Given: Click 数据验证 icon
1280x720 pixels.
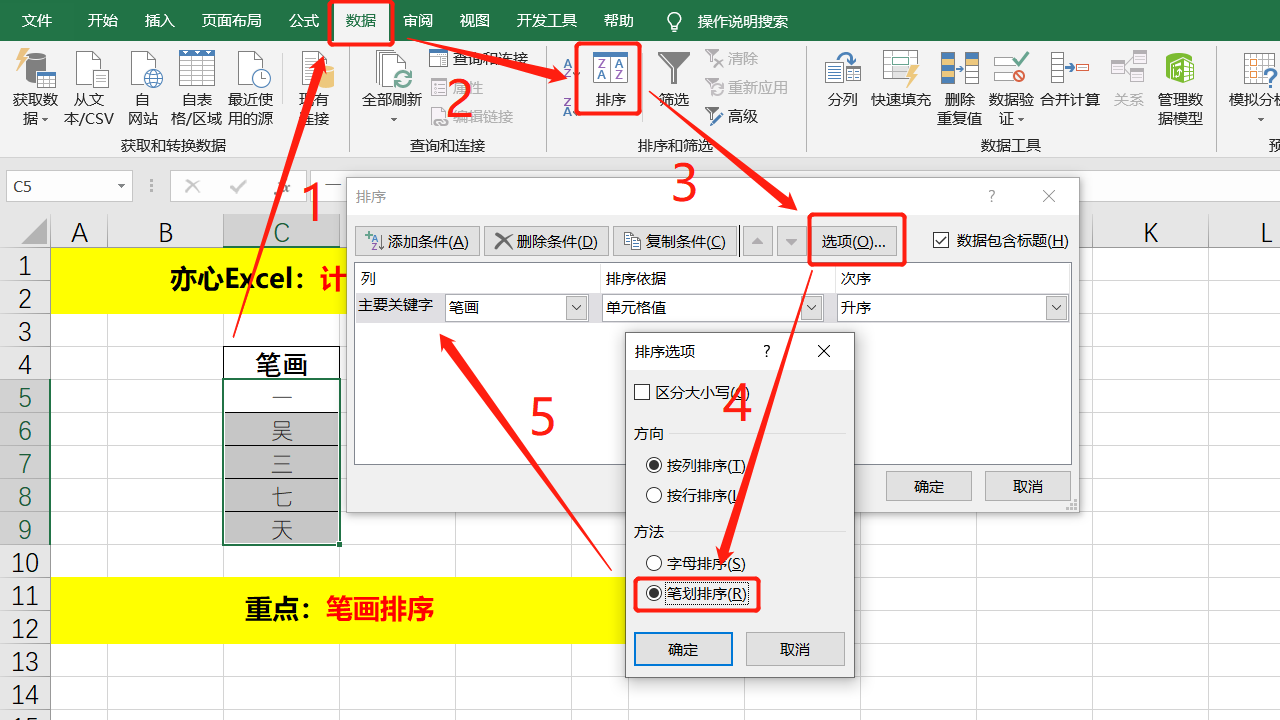Looking at the screenshot, I should click(1011, 68).
